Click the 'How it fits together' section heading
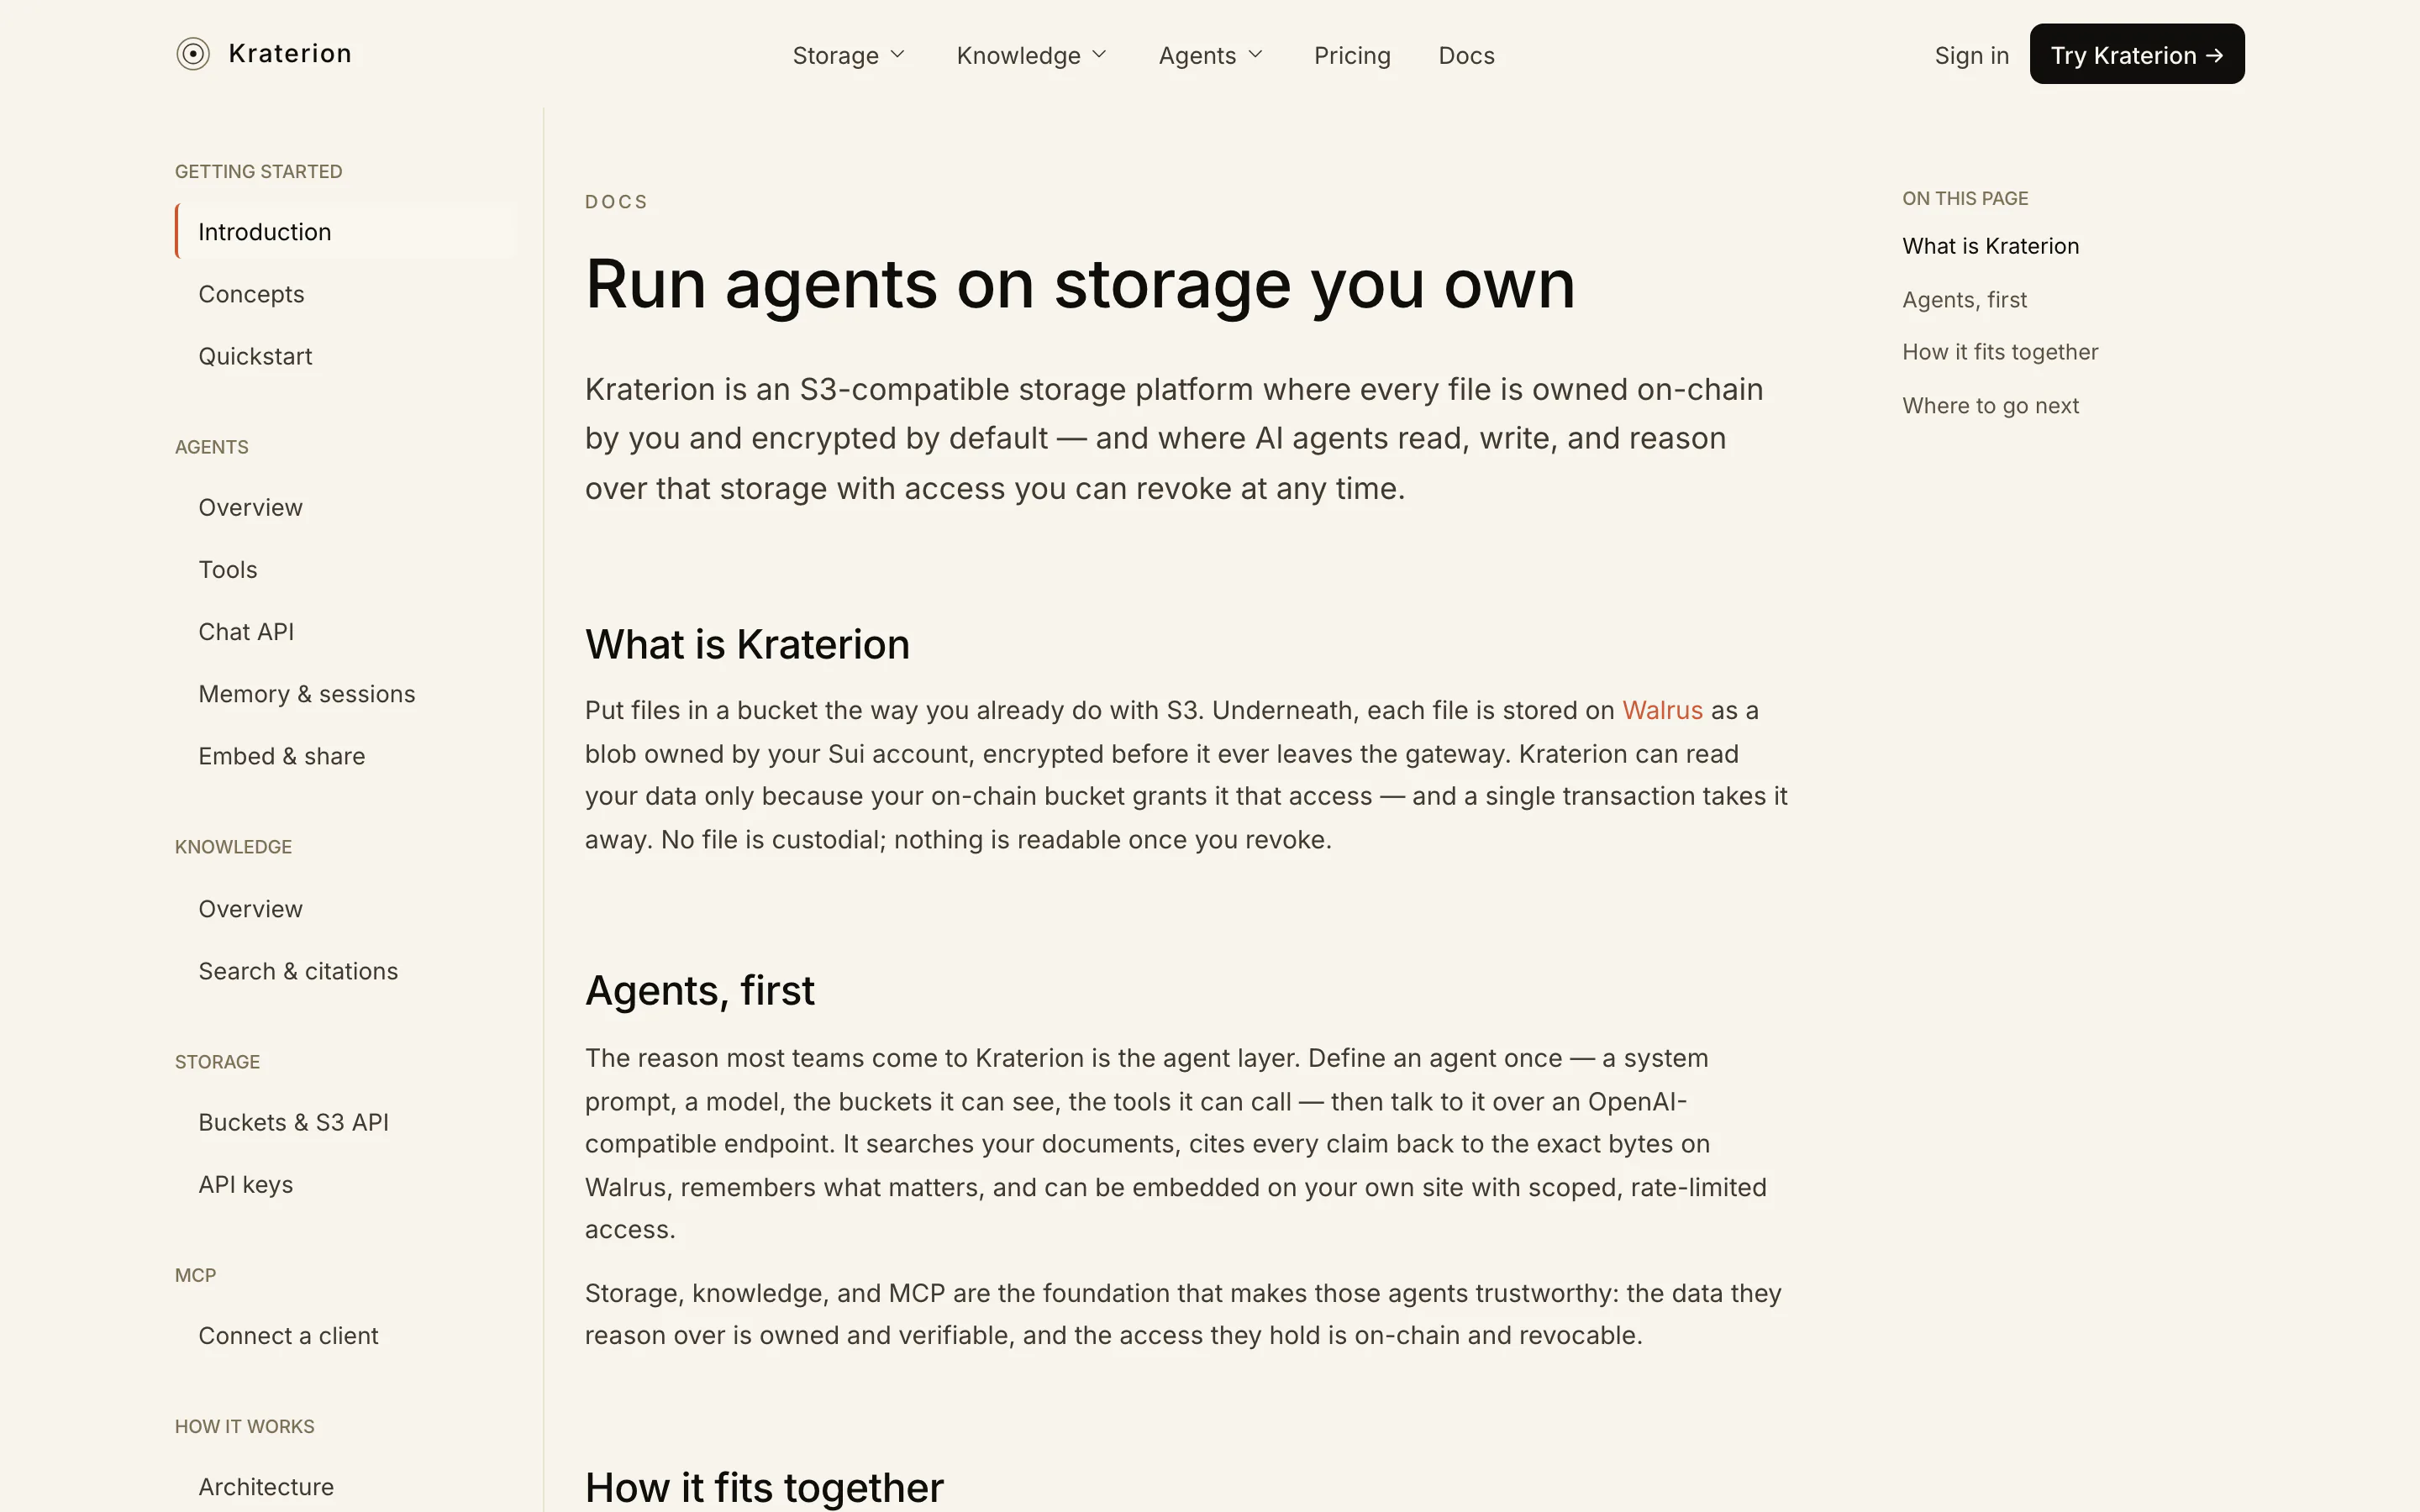This screenshot has height=1512, width=2420. 764,1487
